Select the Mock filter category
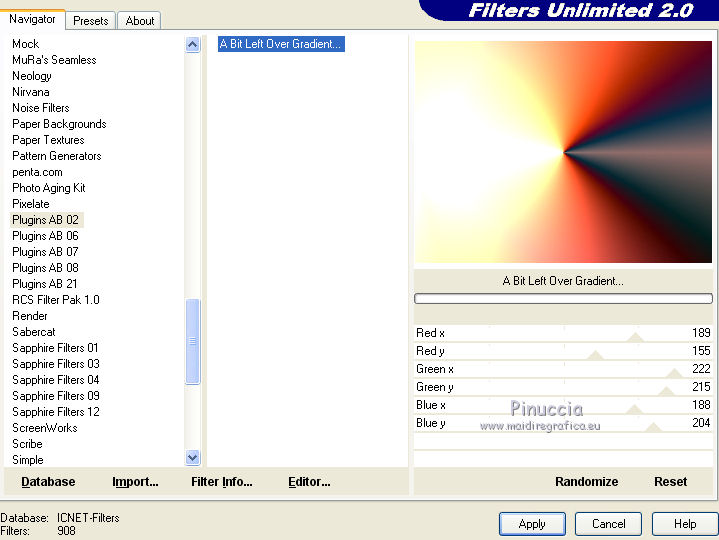This screenshot has height=540, width=719. 26,44
